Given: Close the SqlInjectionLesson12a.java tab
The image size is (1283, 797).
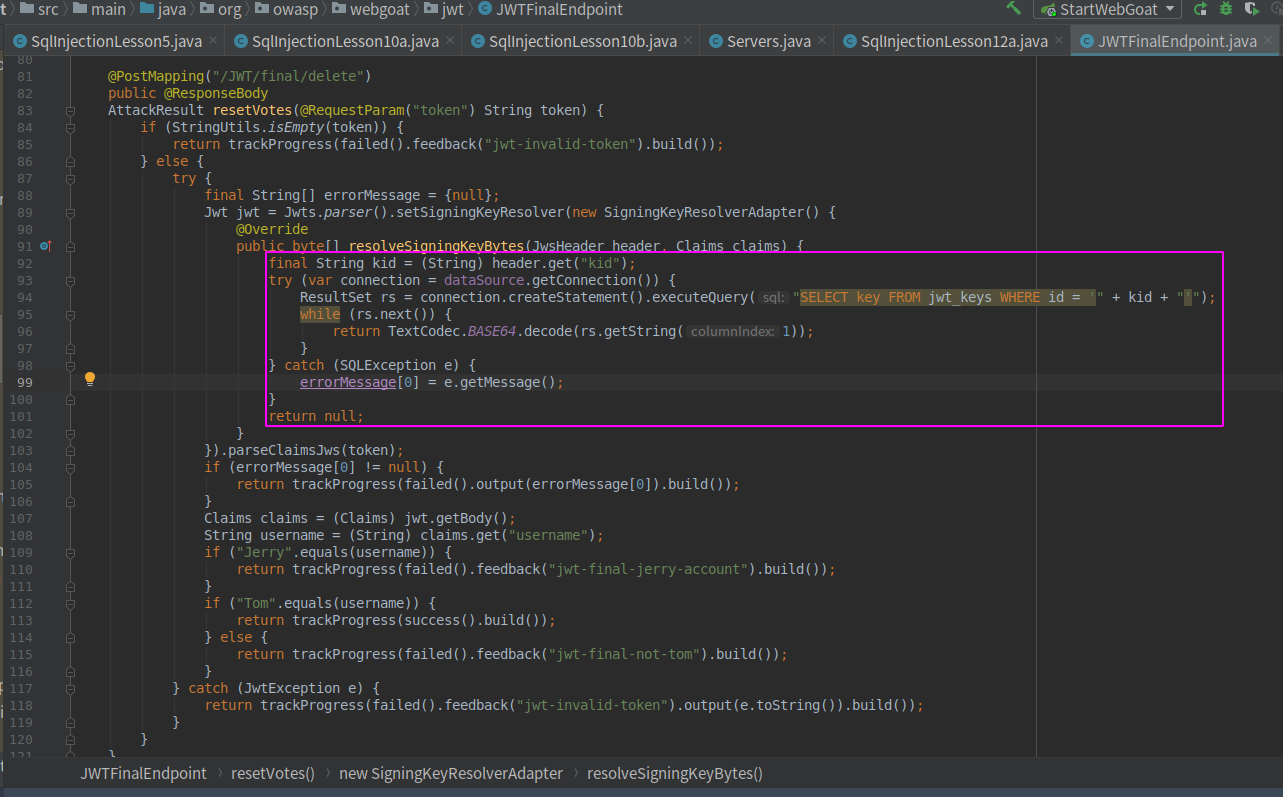Looking at the screenshot, I should [1060, 41].
